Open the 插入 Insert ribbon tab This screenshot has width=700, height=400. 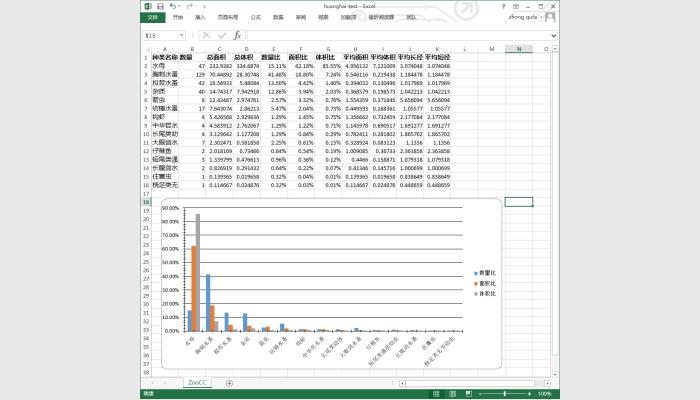tap(201, 17)
